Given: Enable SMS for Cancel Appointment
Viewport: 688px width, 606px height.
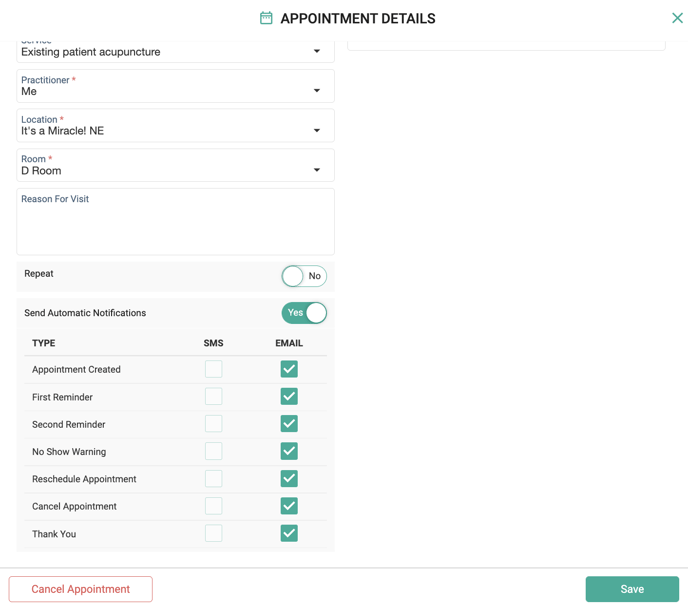Looking at the screenshot, I should (x=213, y=506).
